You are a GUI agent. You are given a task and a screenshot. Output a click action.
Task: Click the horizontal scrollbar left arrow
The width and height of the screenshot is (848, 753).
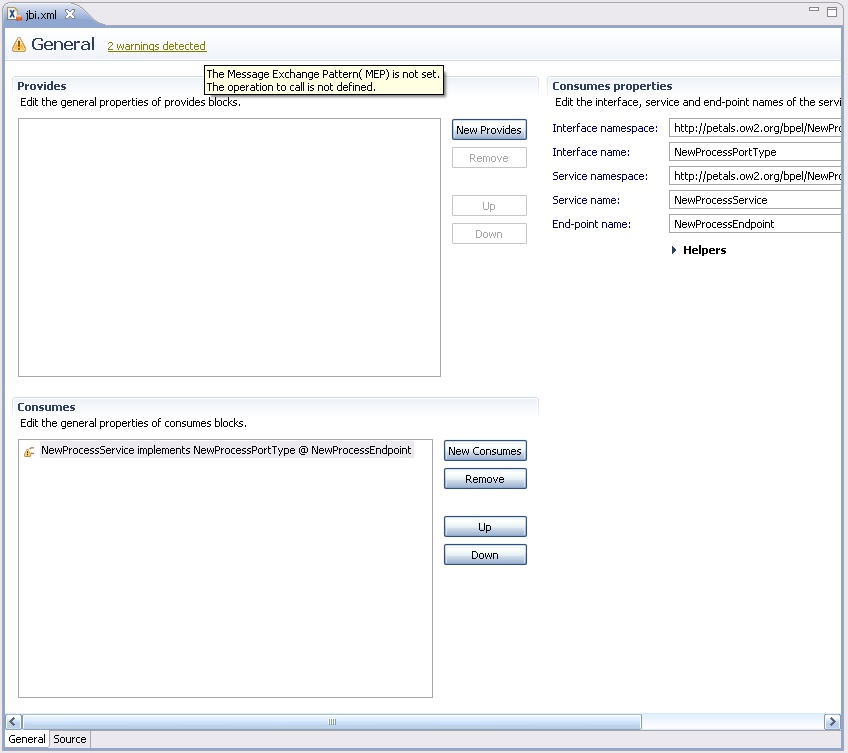[x=14, y=721]
